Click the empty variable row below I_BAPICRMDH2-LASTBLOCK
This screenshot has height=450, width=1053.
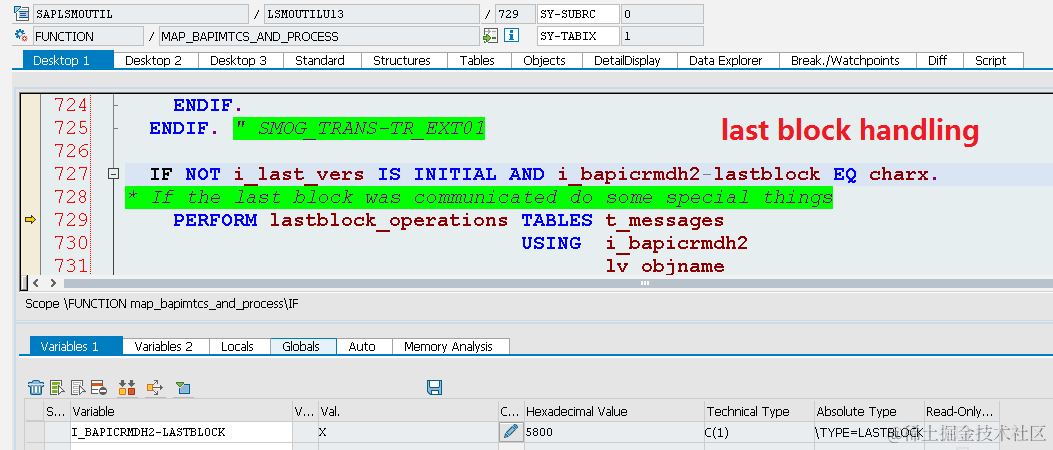181,446
